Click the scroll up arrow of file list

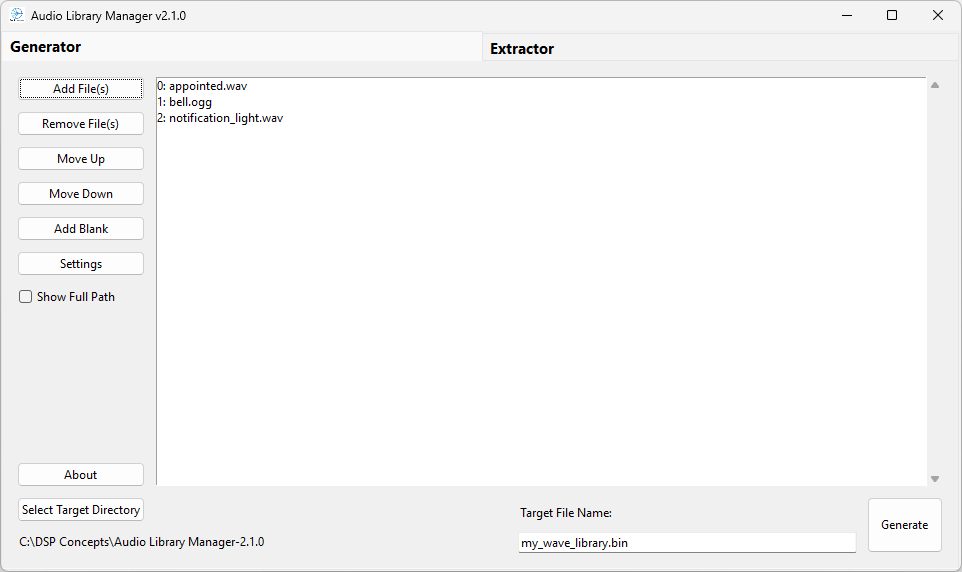[935, 85]
